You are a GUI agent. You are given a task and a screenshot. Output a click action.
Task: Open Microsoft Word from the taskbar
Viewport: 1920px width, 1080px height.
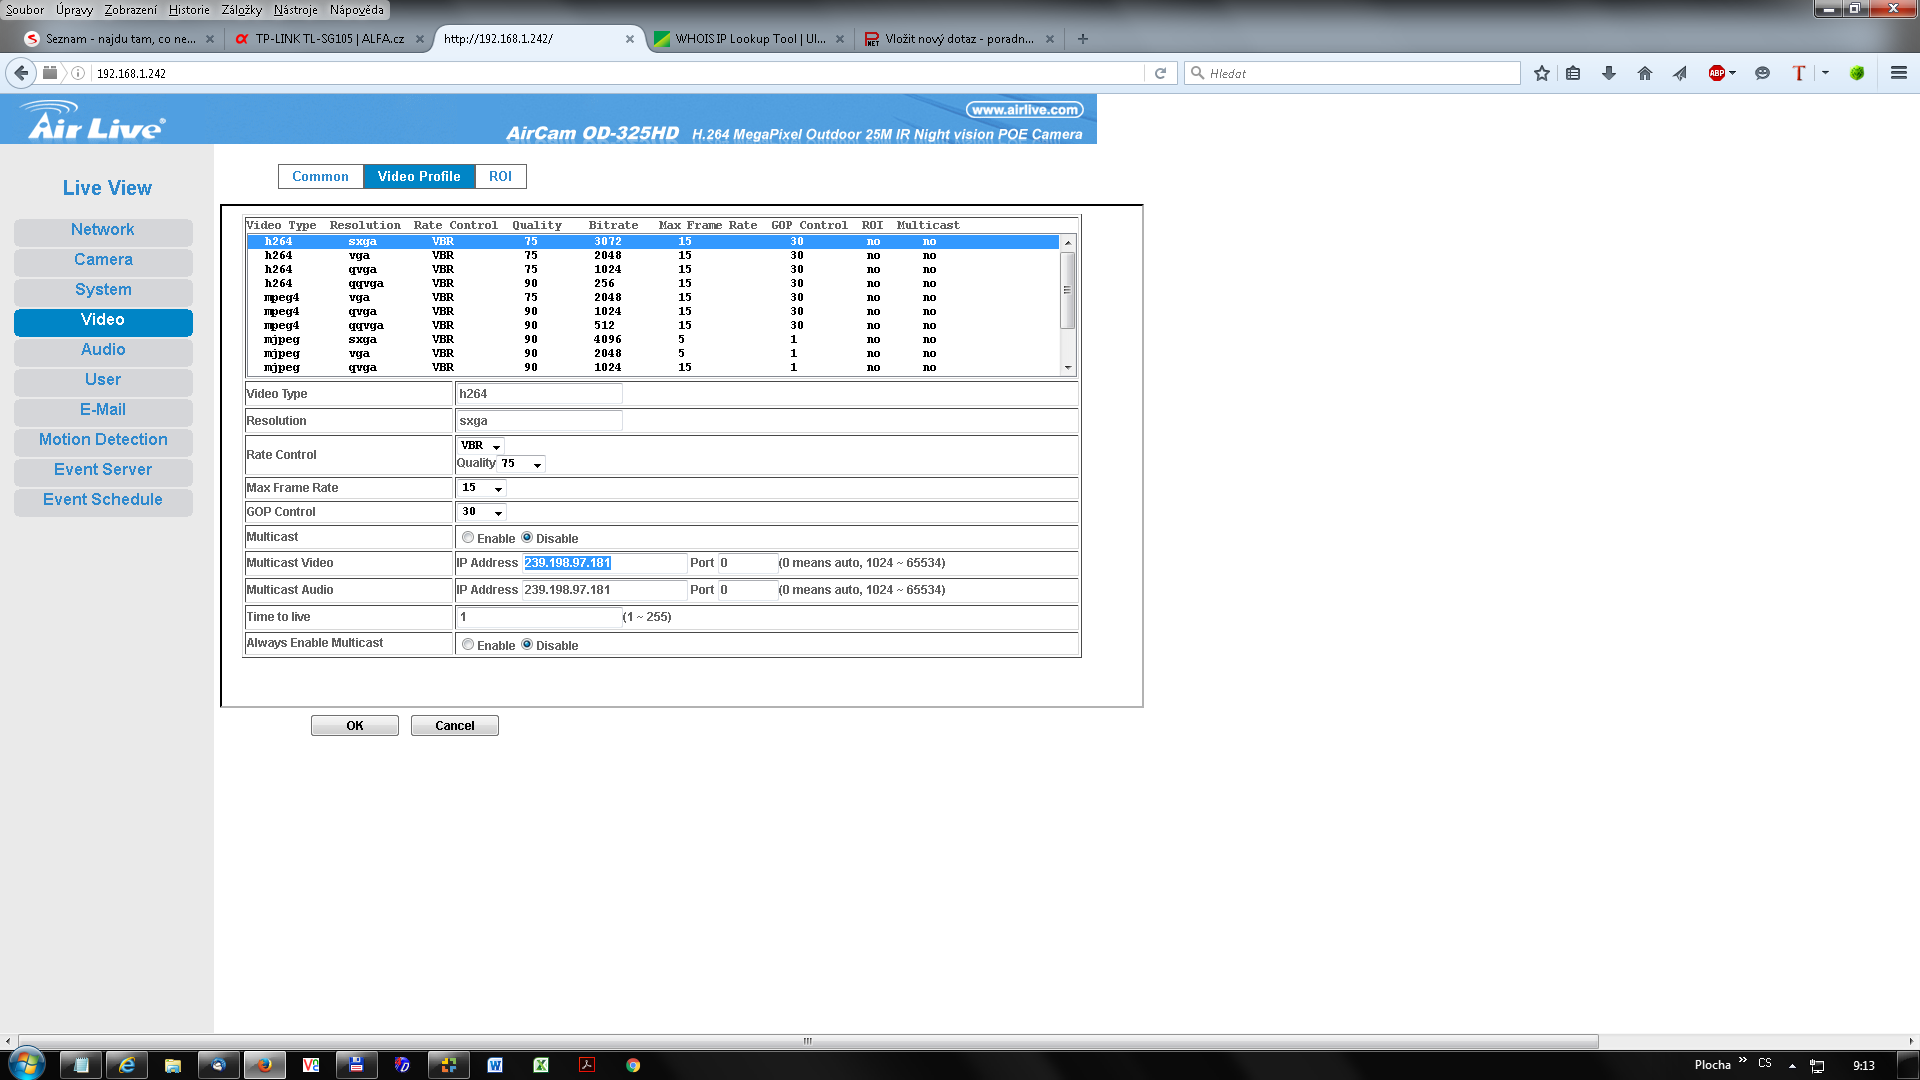(x=494, y=1065)
